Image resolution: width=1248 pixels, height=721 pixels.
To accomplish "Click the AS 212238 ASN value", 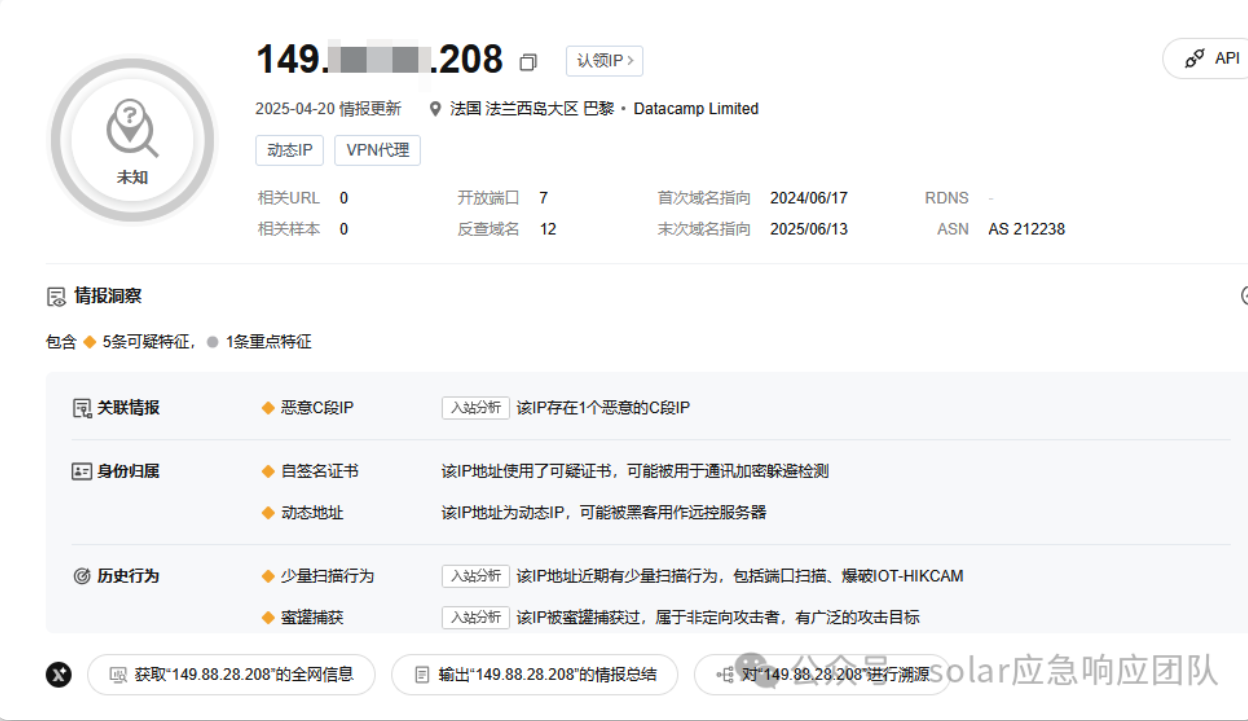I will (x=1026, y=229).
